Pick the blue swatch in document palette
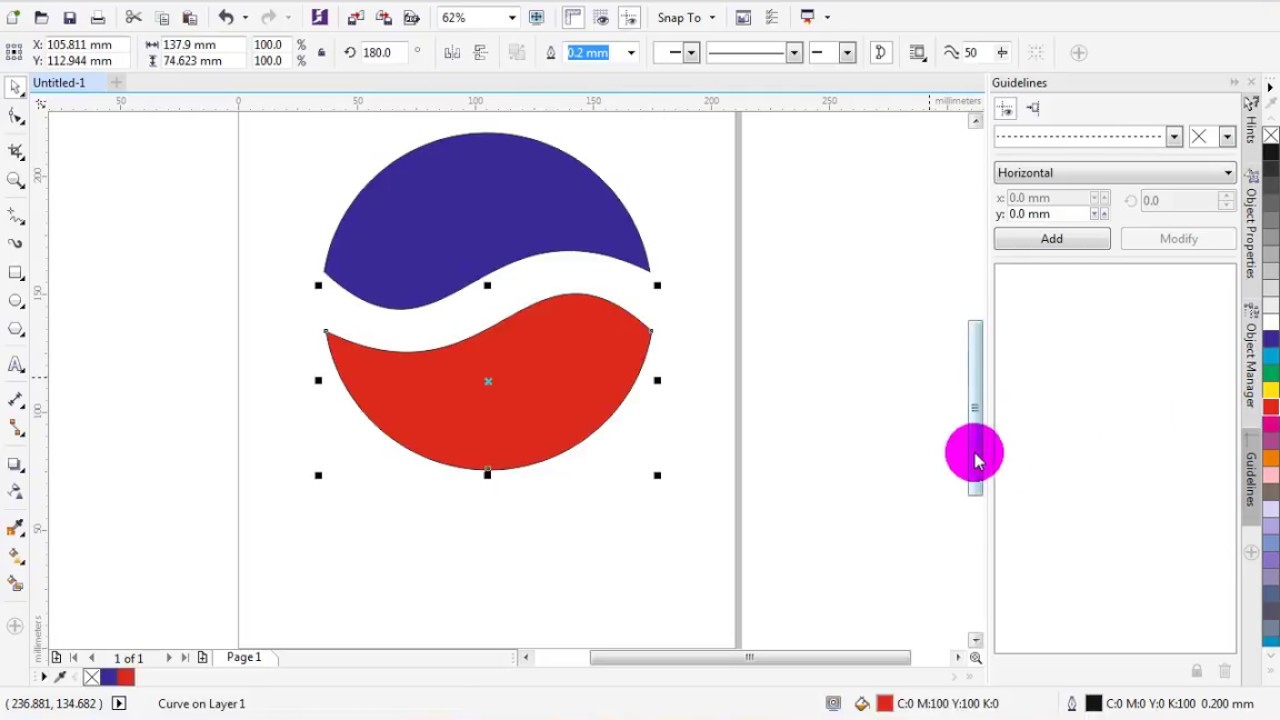Screen dimensions: 1280x720 (109, 677)
